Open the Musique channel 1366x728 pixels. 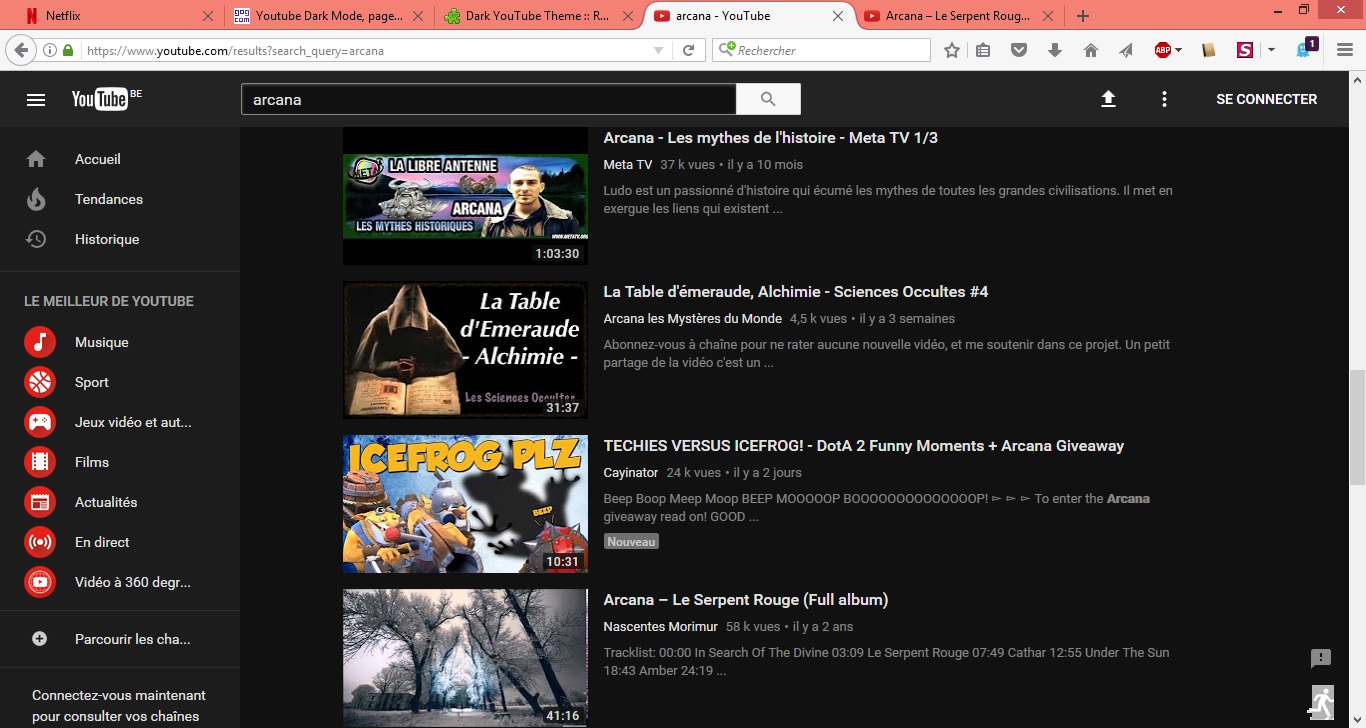click(x=102, y=342)
